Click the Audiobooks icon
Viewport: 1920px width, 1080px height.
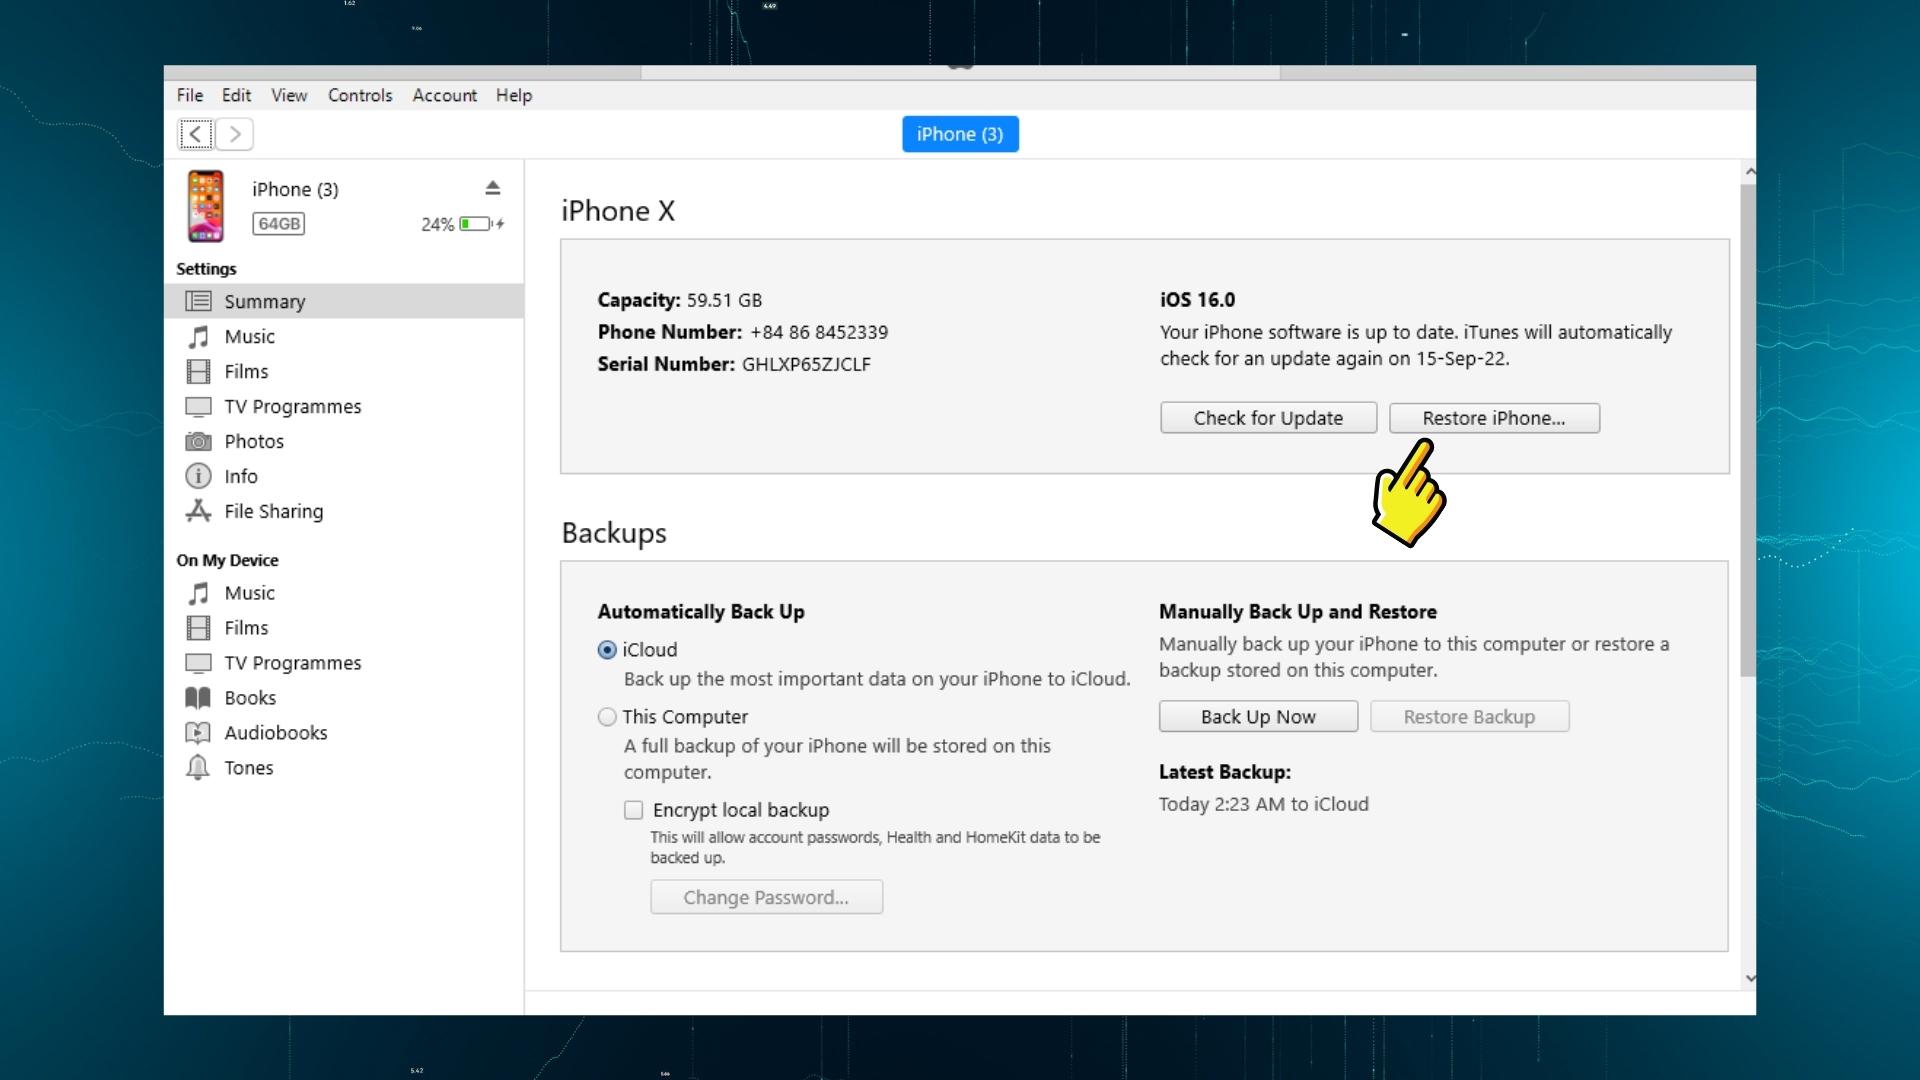[x=198, y=733]
